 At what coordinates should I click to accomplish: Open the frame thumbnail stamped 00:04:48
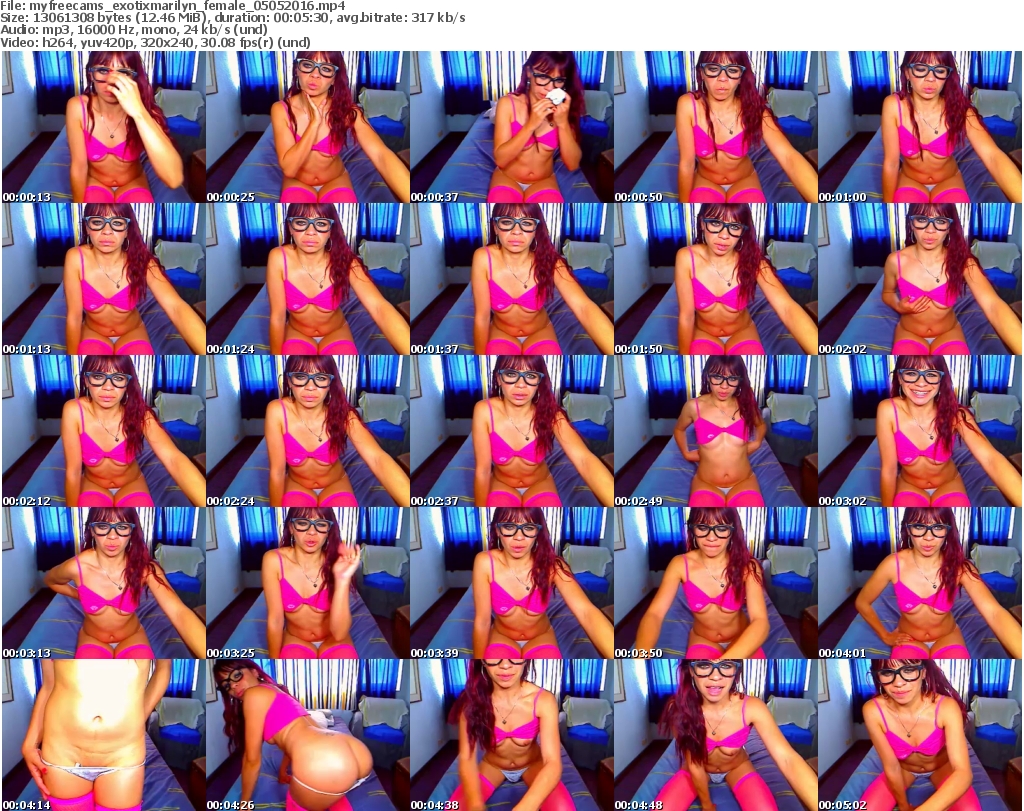click(x=716, y=735)
